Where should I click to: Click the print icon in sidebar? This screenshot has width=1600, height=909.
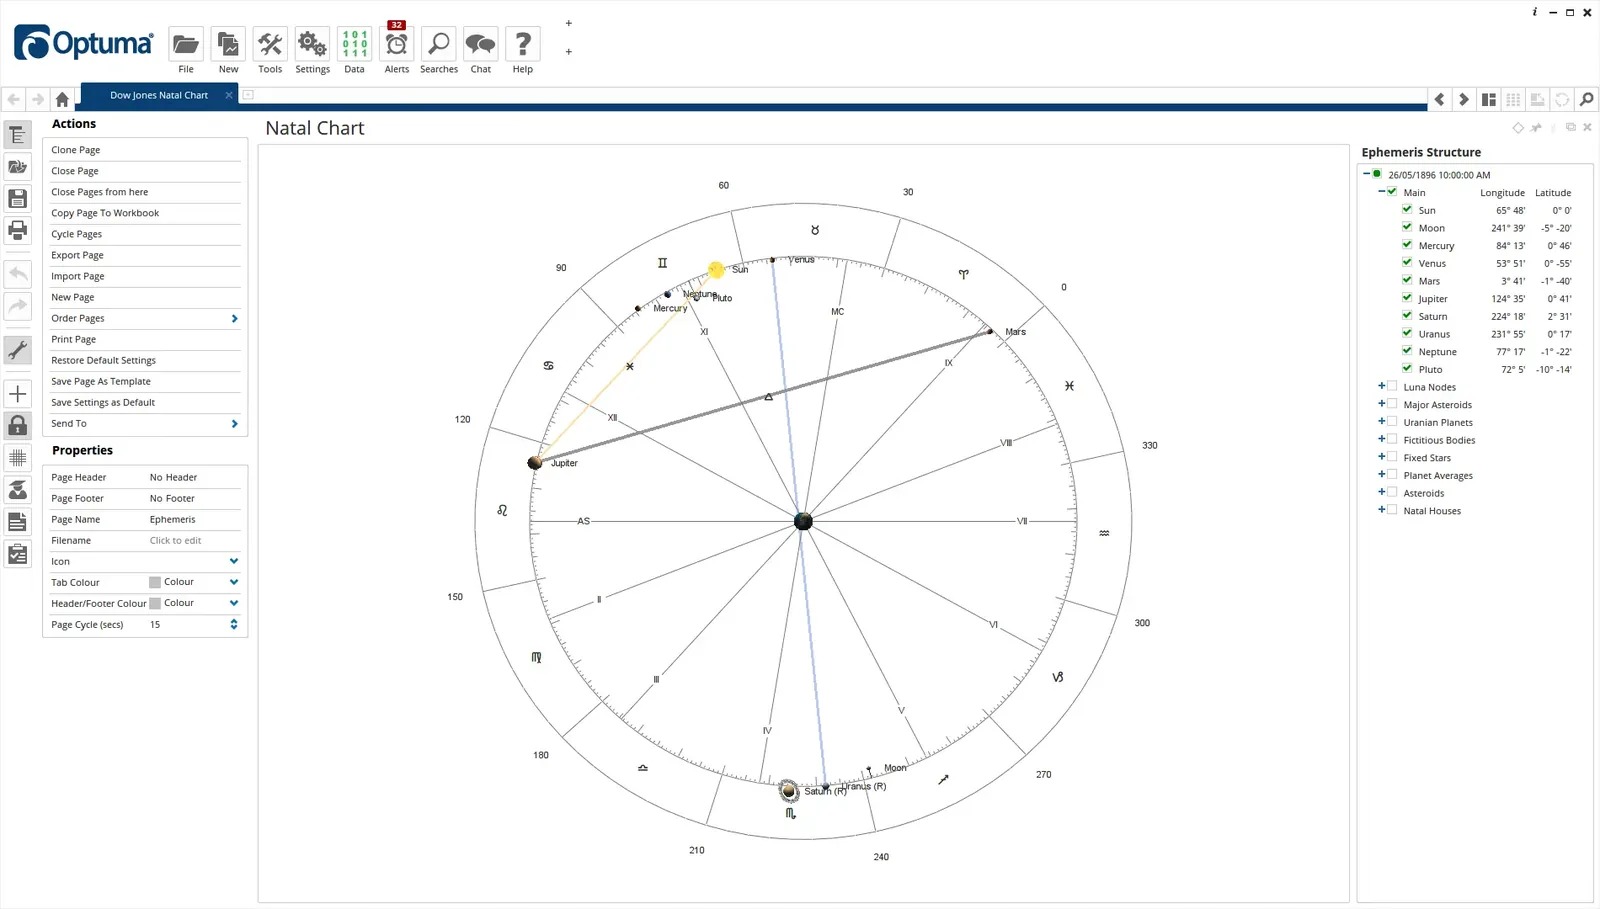[18, 230]
